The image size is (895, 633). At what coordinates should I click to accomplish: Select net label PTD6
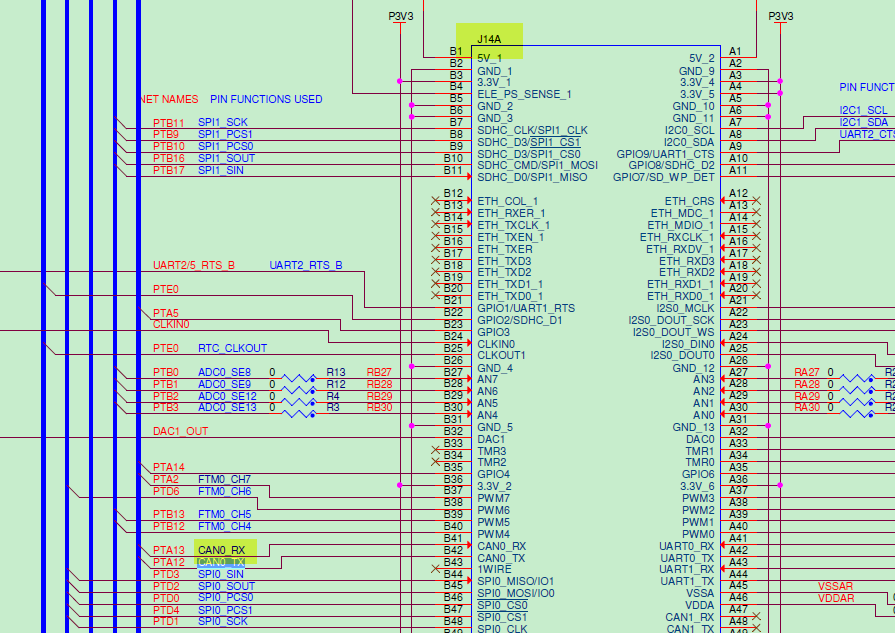pyautogui.click(x=166, y=491)
